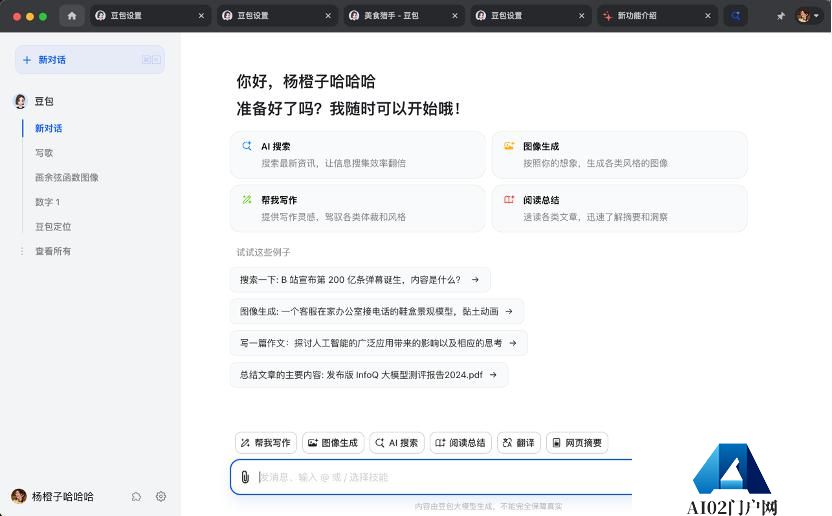
Task: Open the 画余弦函数图像 conversation
Action: (67, 177)
